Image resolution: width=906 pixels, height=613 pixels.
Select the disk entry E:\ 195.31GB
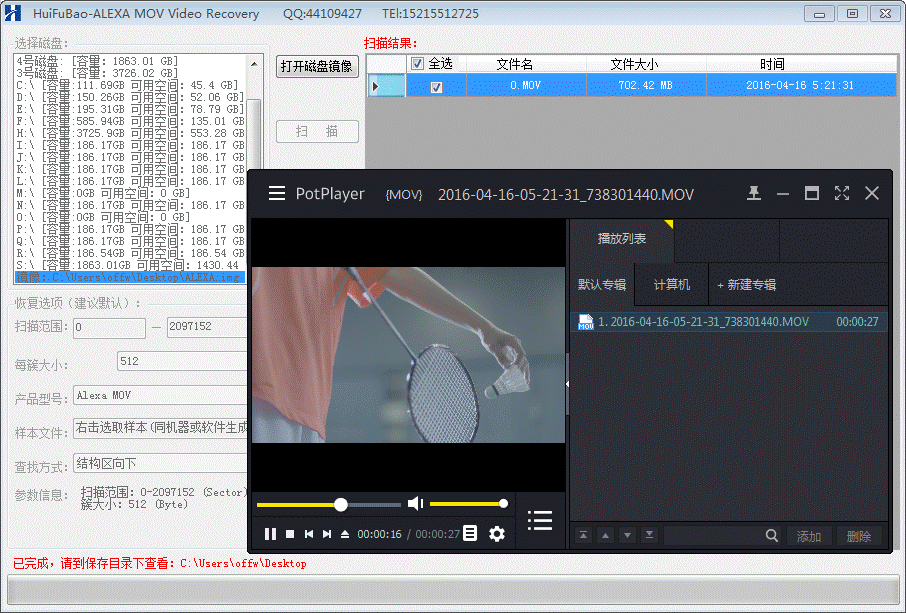click(x=130, y=109)
